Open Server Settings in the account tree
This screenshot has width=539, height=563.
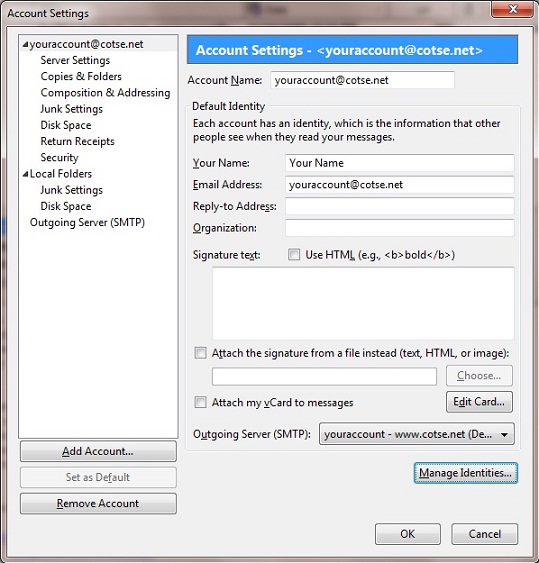(75, 60)
